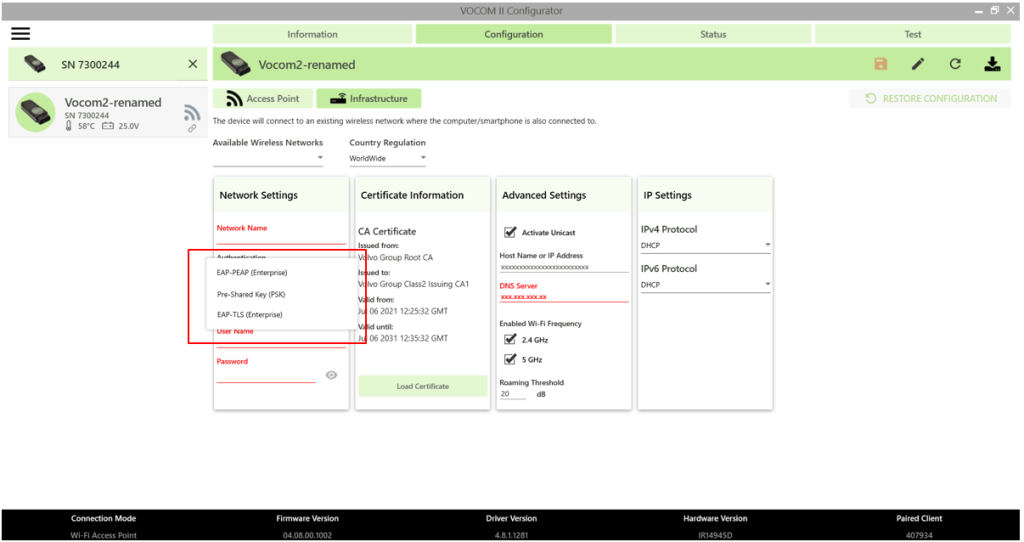Click the Volvo Group Class2 Issuing CA1 text

pyautogui.click(x=413, y=284)
